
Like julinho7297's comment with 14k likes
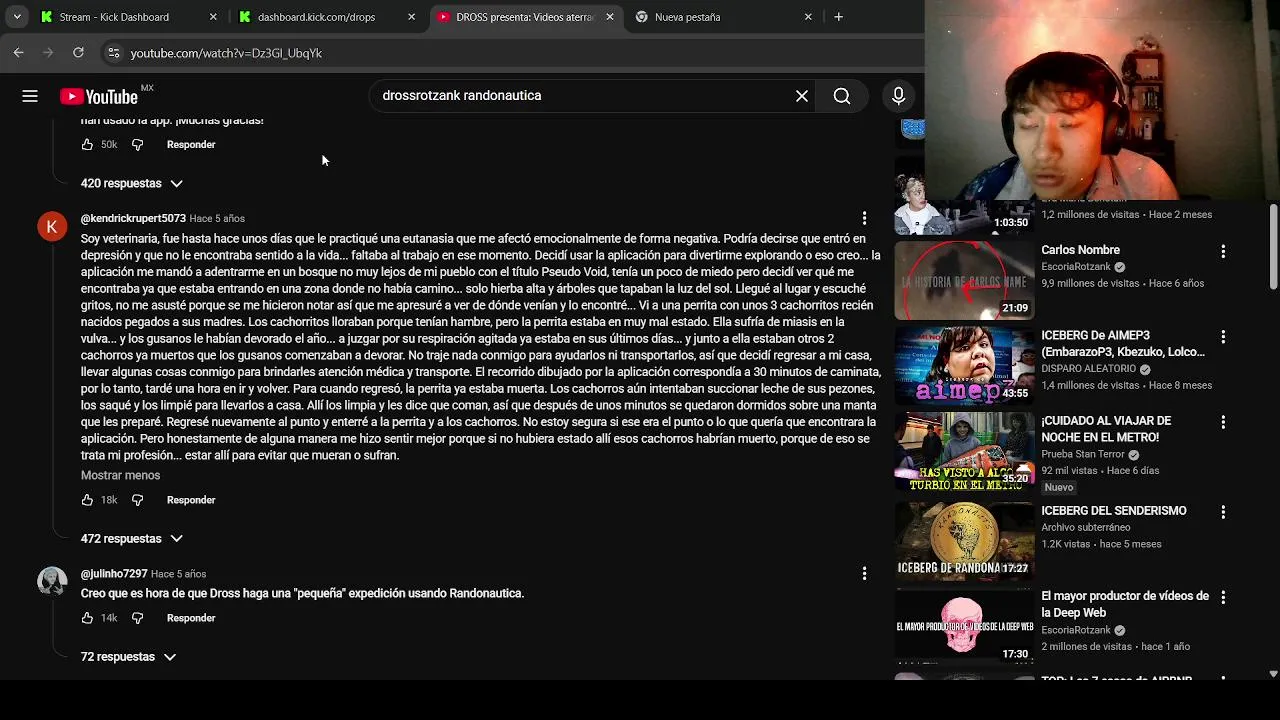click(87, 618)
